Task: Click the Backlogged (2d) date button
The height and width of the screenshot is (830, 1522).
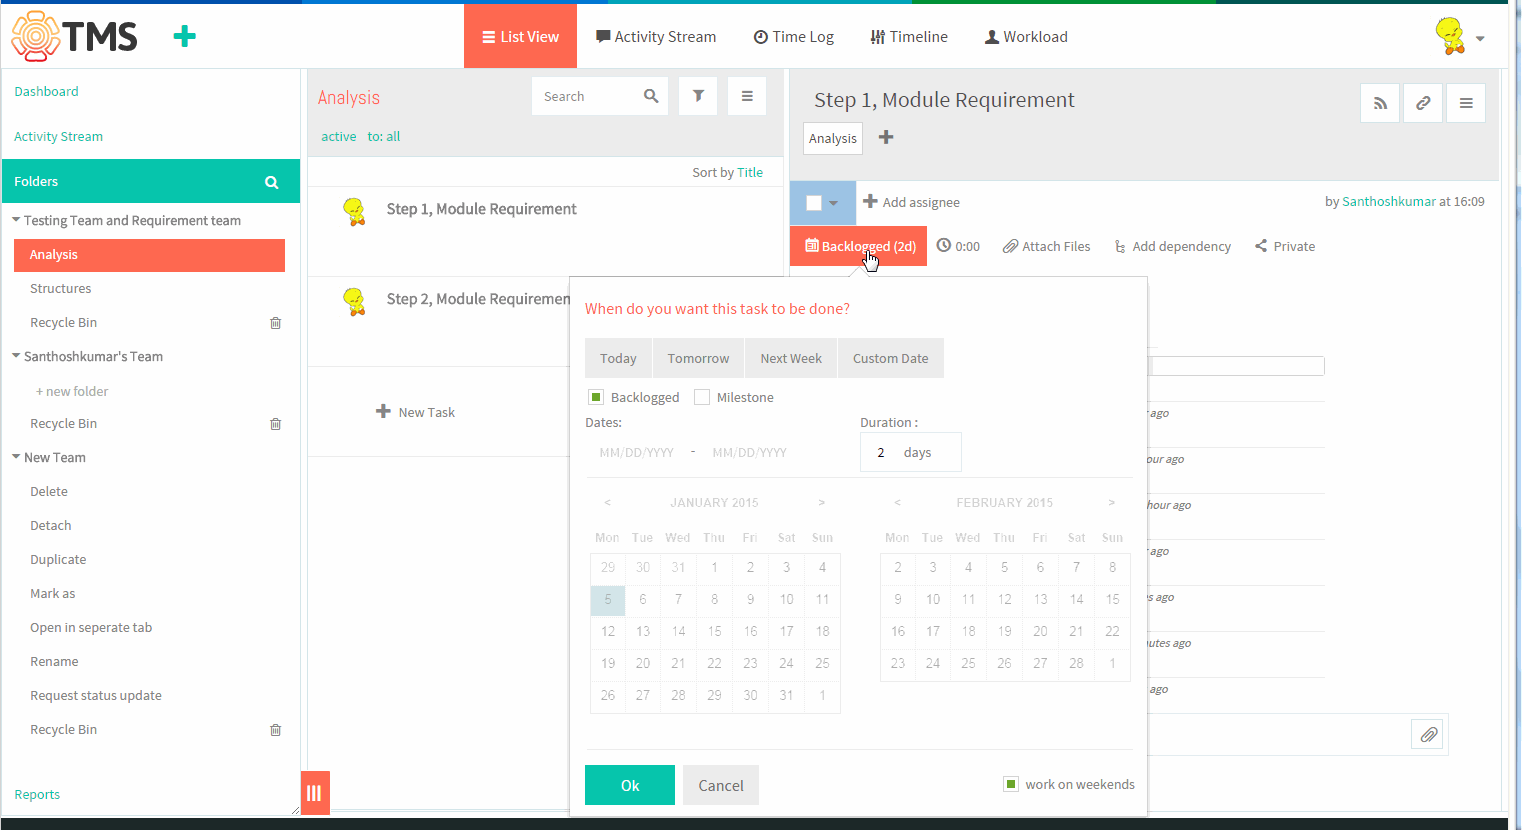Action: (x=858, y=246)
